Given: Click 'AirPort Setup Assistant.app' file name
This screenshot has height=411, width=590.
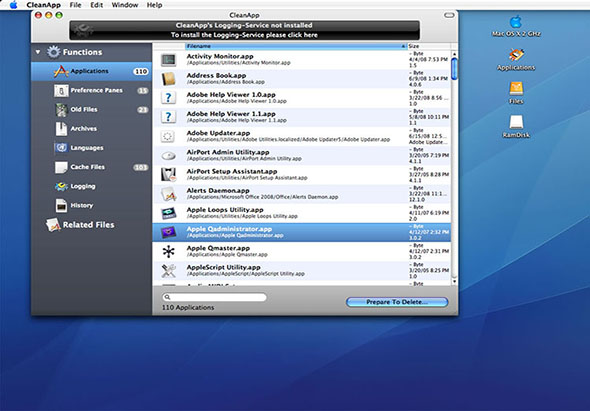Looking at the screenshot, I should point(232,172).
